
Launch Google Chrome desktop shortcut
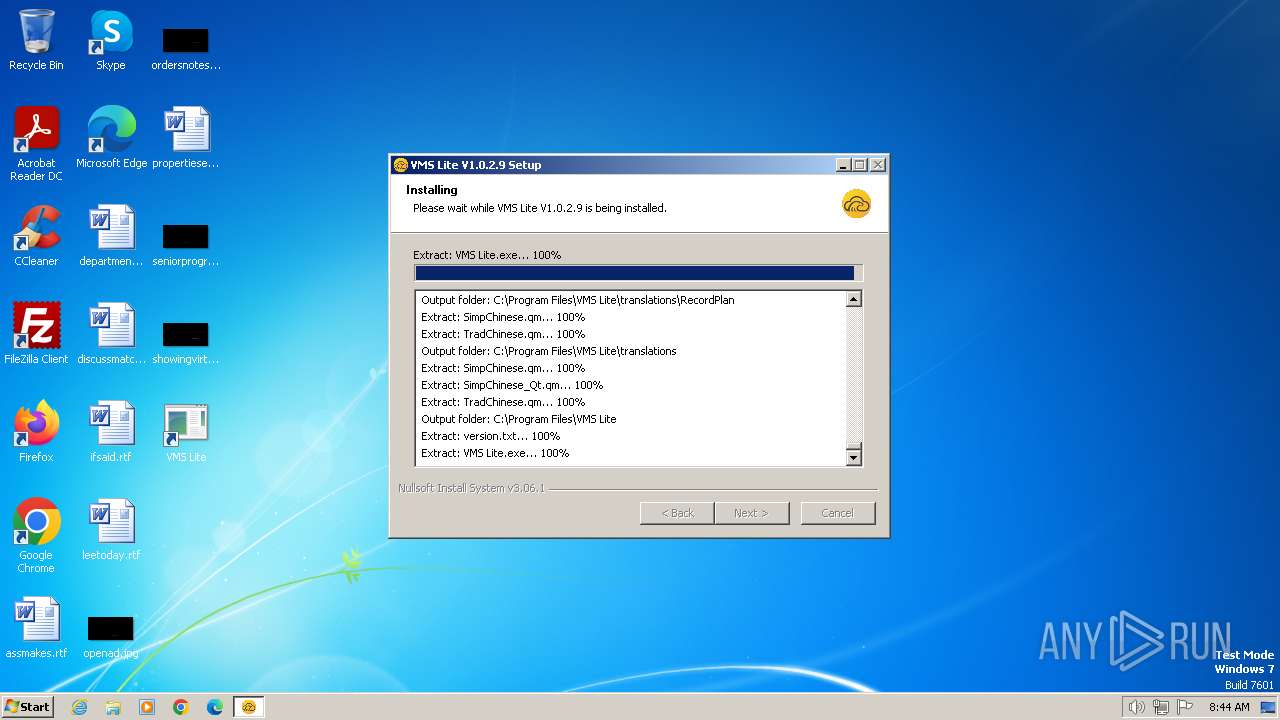(36, 535)
